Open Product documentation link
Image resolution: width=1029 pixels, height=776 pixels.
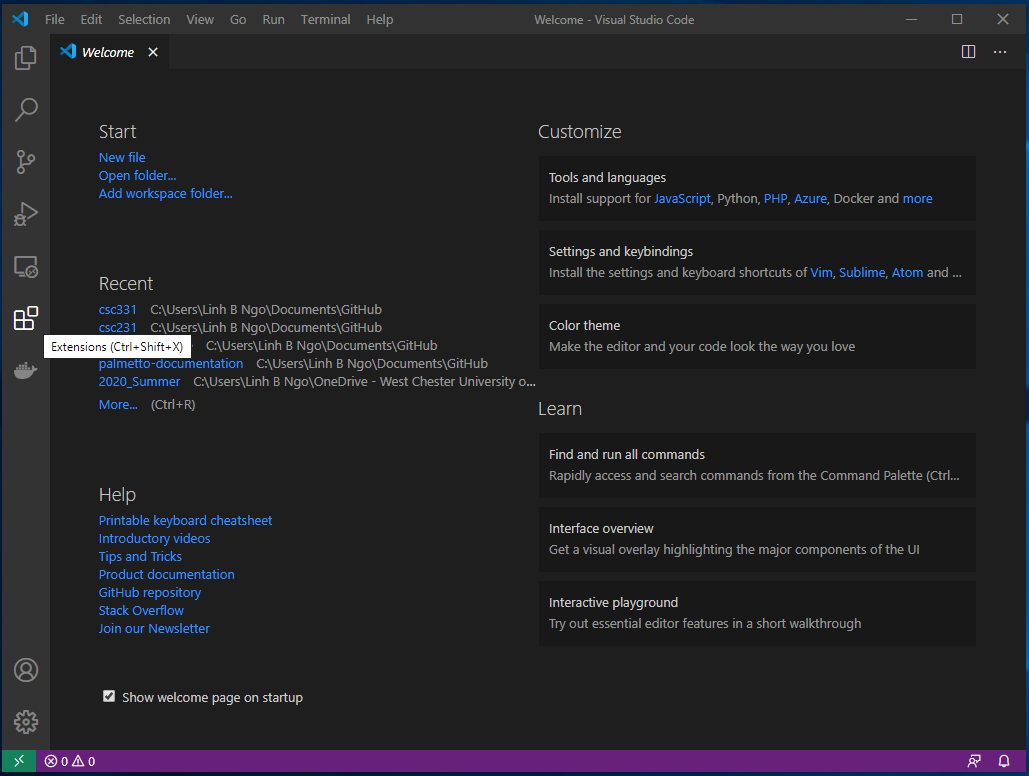pyautogui.click(x=167, y=574)
